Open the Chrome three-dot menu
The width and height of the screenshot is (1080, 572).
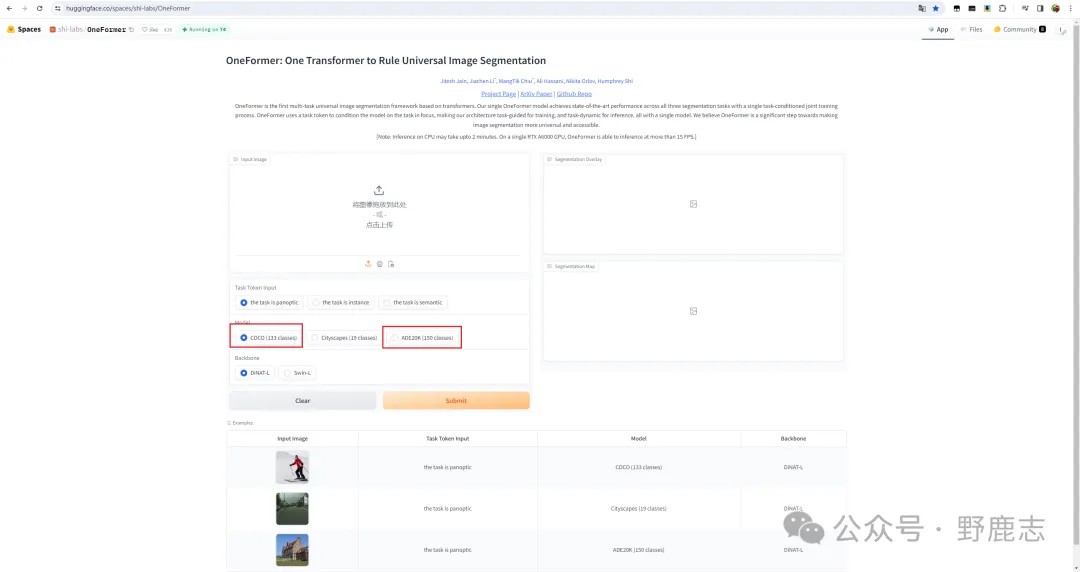[1070, 8]
